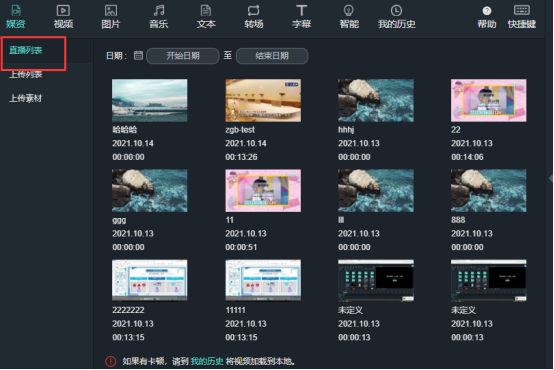Select the 哈哈哈 video thumbnail
This screenshot has height=370, width=554.
pyautogui.click(x=150, y=100)
